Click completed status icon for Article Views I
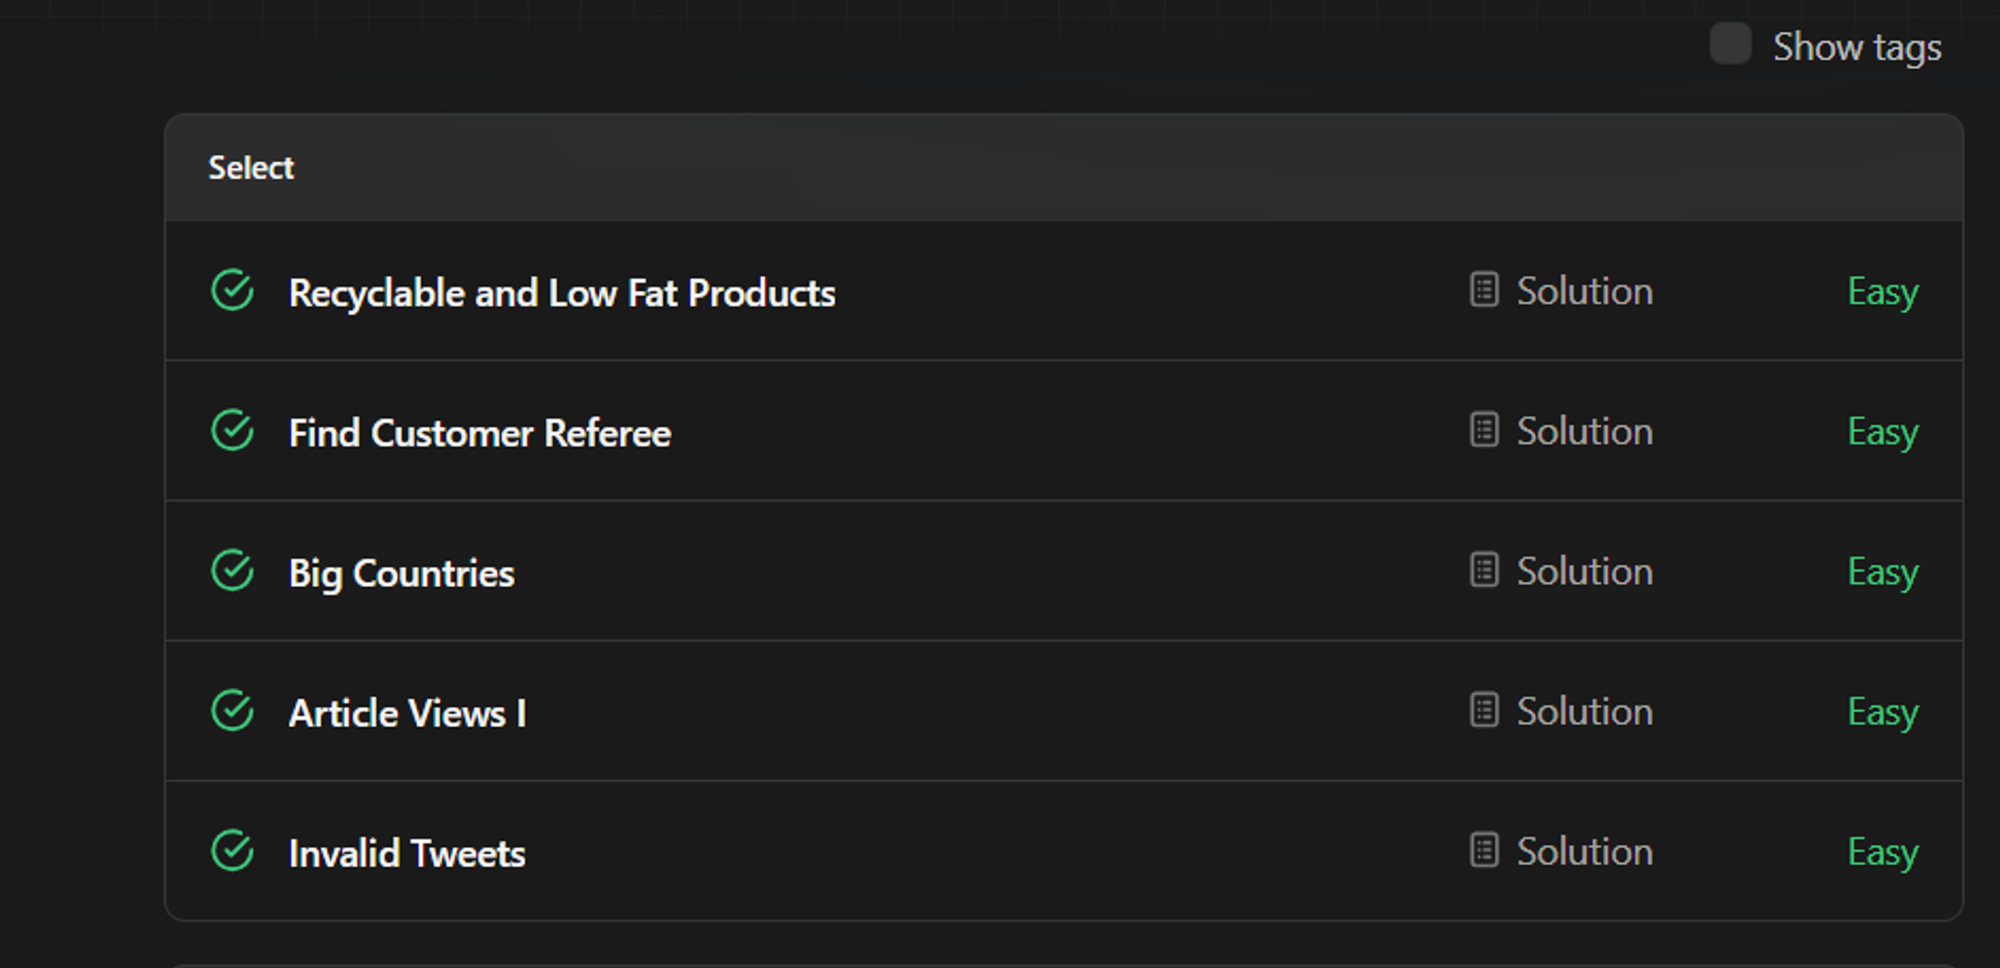The image size is (2000, 968). (x=232, y=711)
